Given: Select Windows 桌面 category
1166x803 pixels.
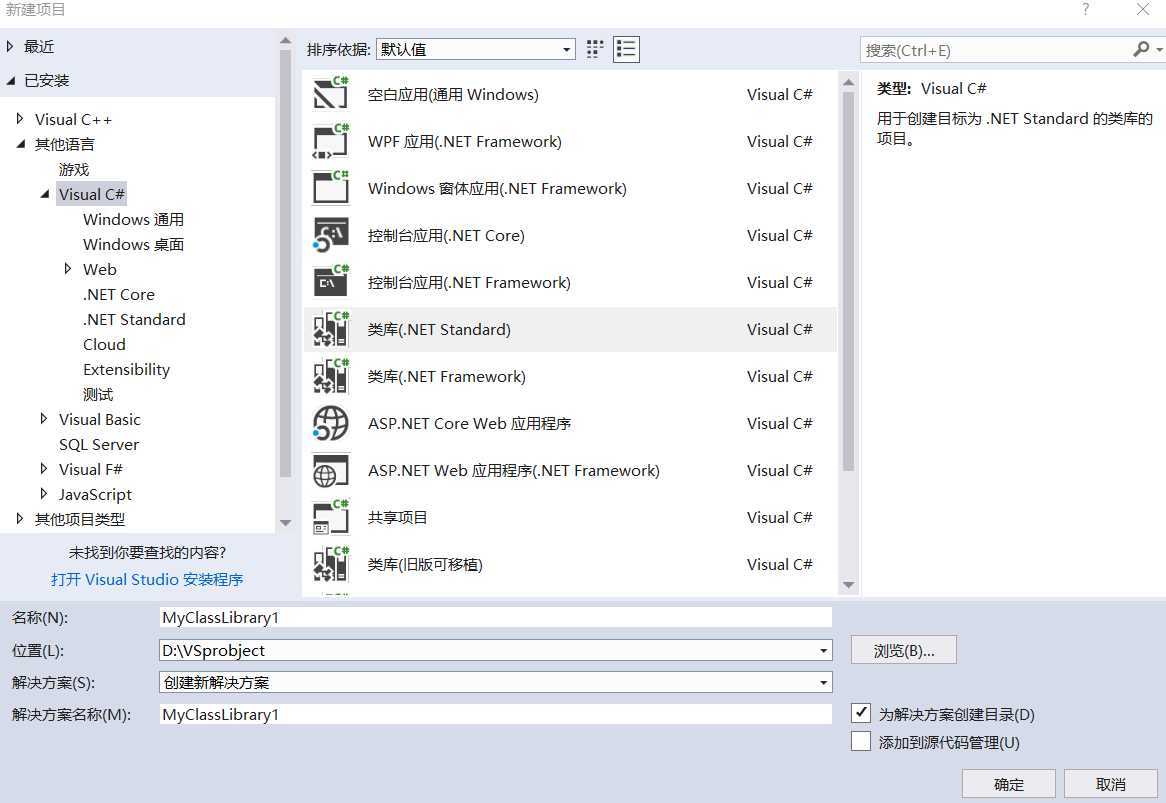Looking at the screenshot, I should point(133,245).
